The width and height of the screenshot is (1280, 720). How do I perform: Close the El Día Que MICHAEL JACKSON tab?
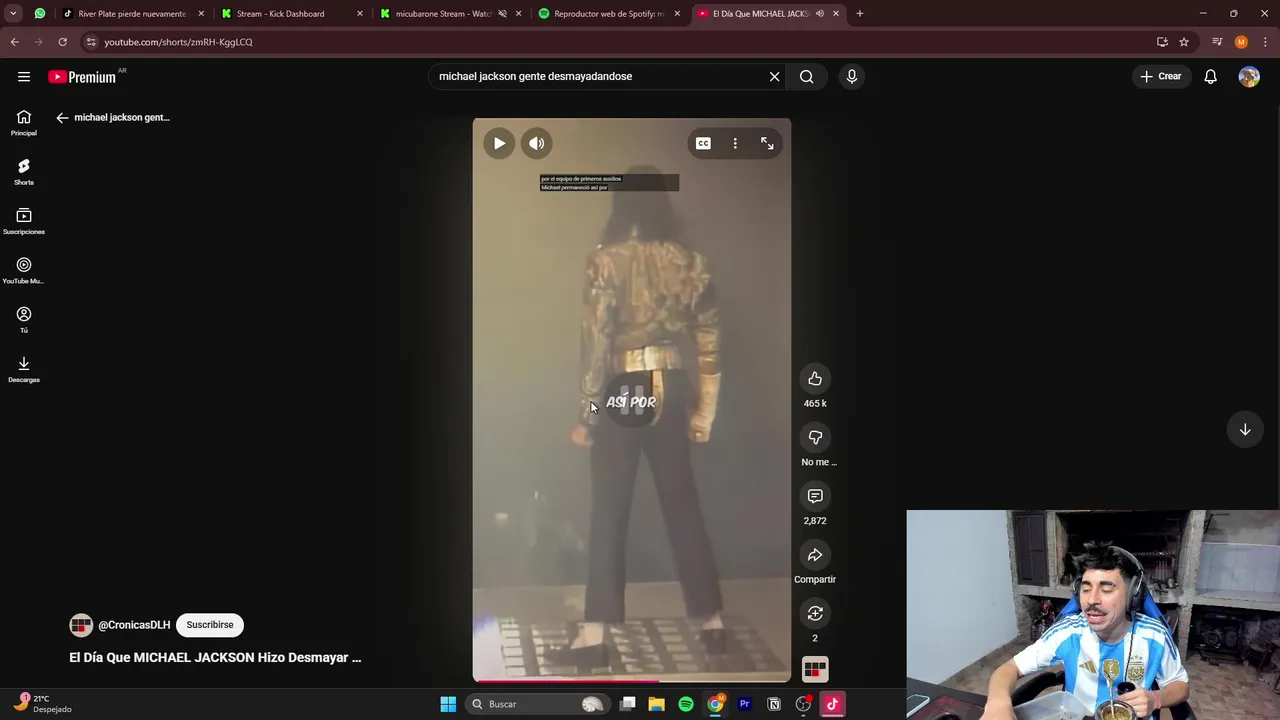836,14
